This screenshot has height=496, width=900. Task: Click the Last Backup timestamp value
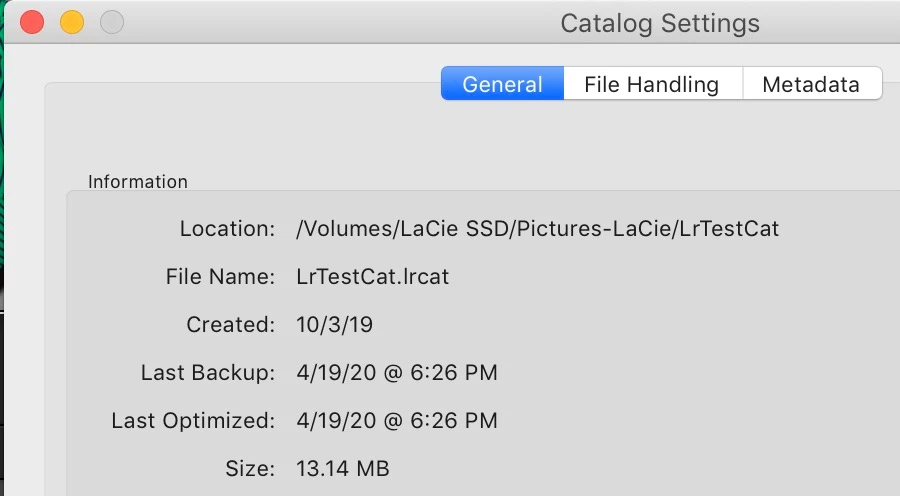click(397, 373)
